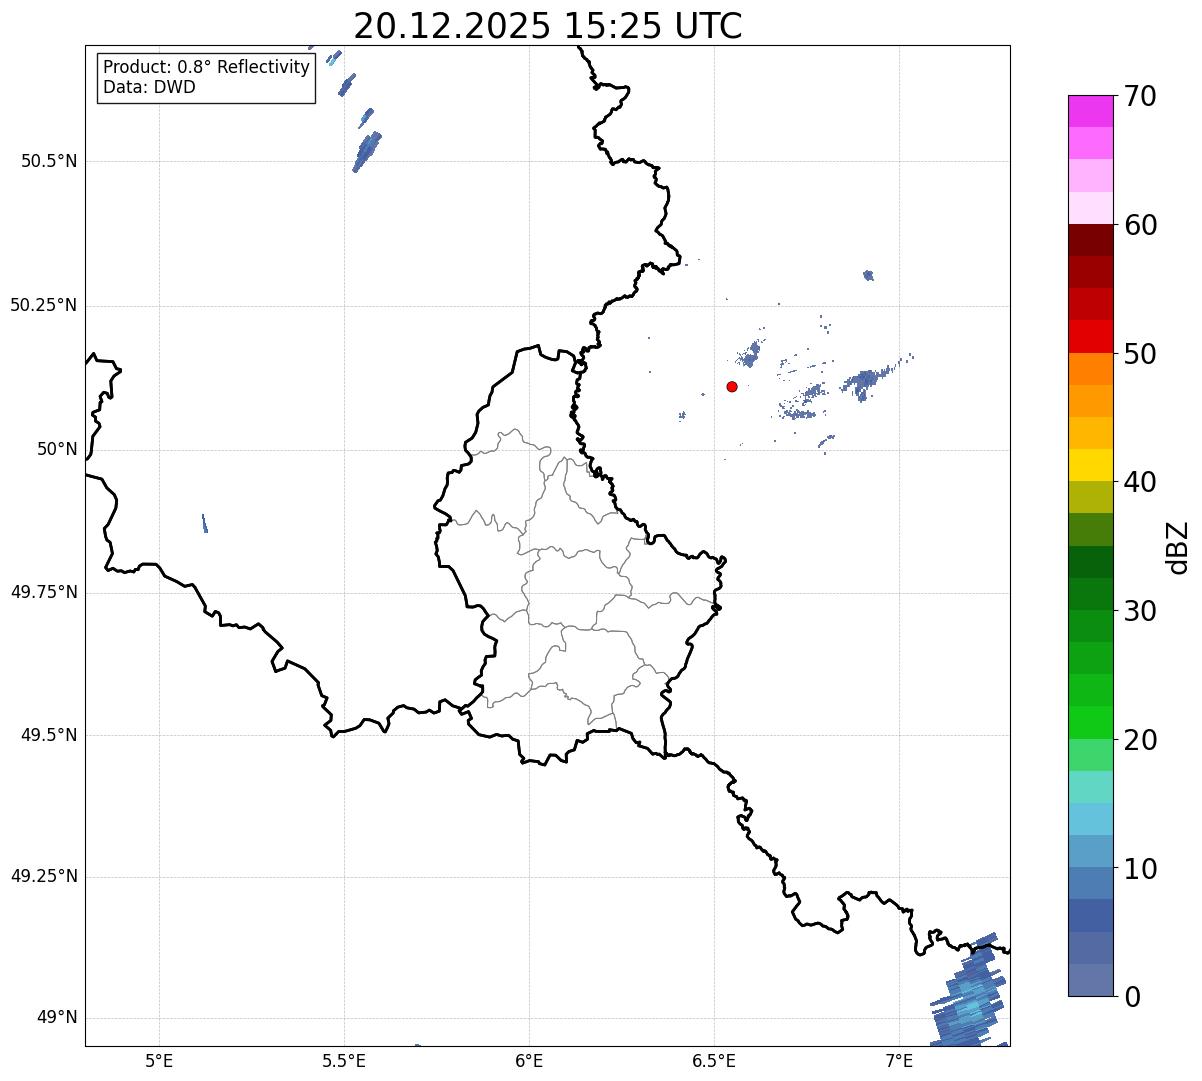Click the bright green colorbar segment above 20
Screen dimensions: 1202x1081
[1090, 722]
